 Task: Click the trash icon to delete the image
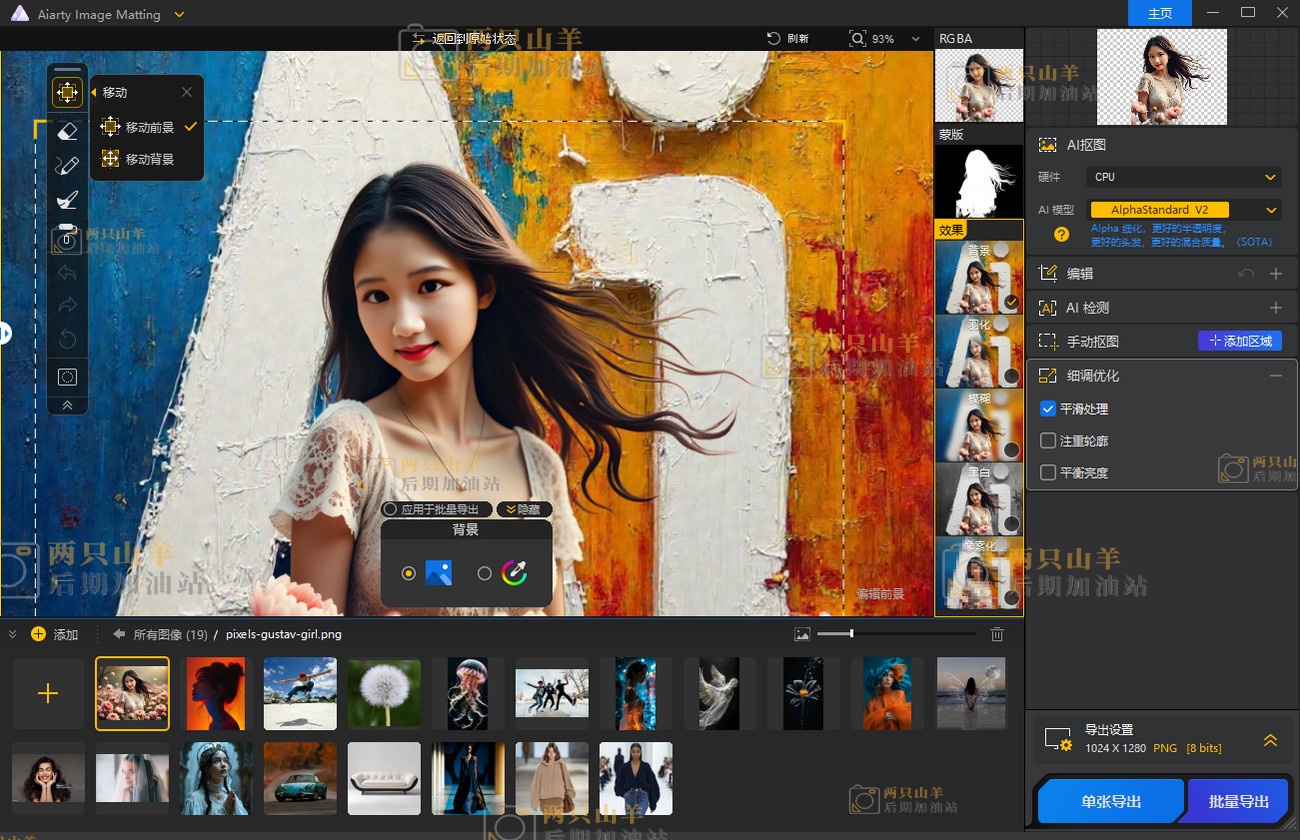996,634
